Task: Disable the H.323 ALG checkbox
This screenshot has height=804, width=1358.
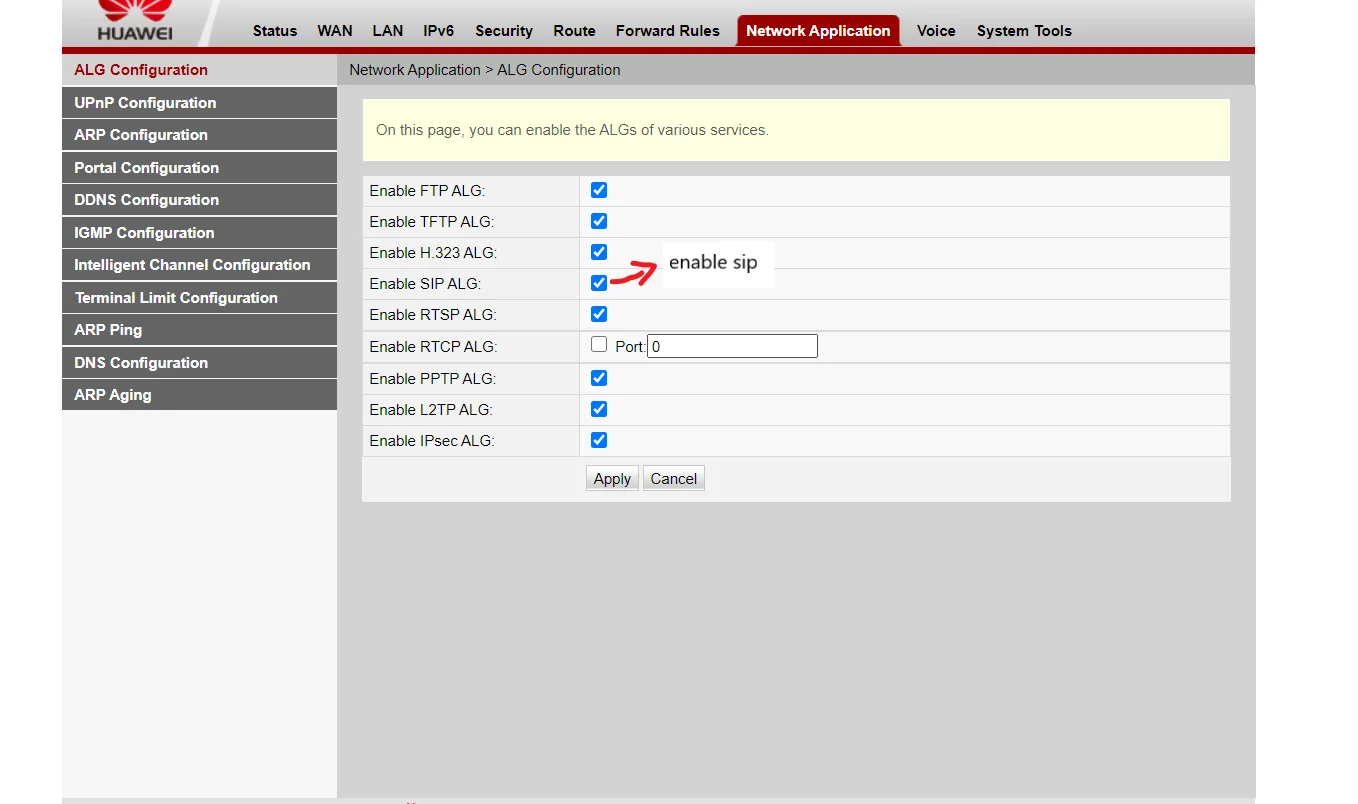Action: click(599, 252)
